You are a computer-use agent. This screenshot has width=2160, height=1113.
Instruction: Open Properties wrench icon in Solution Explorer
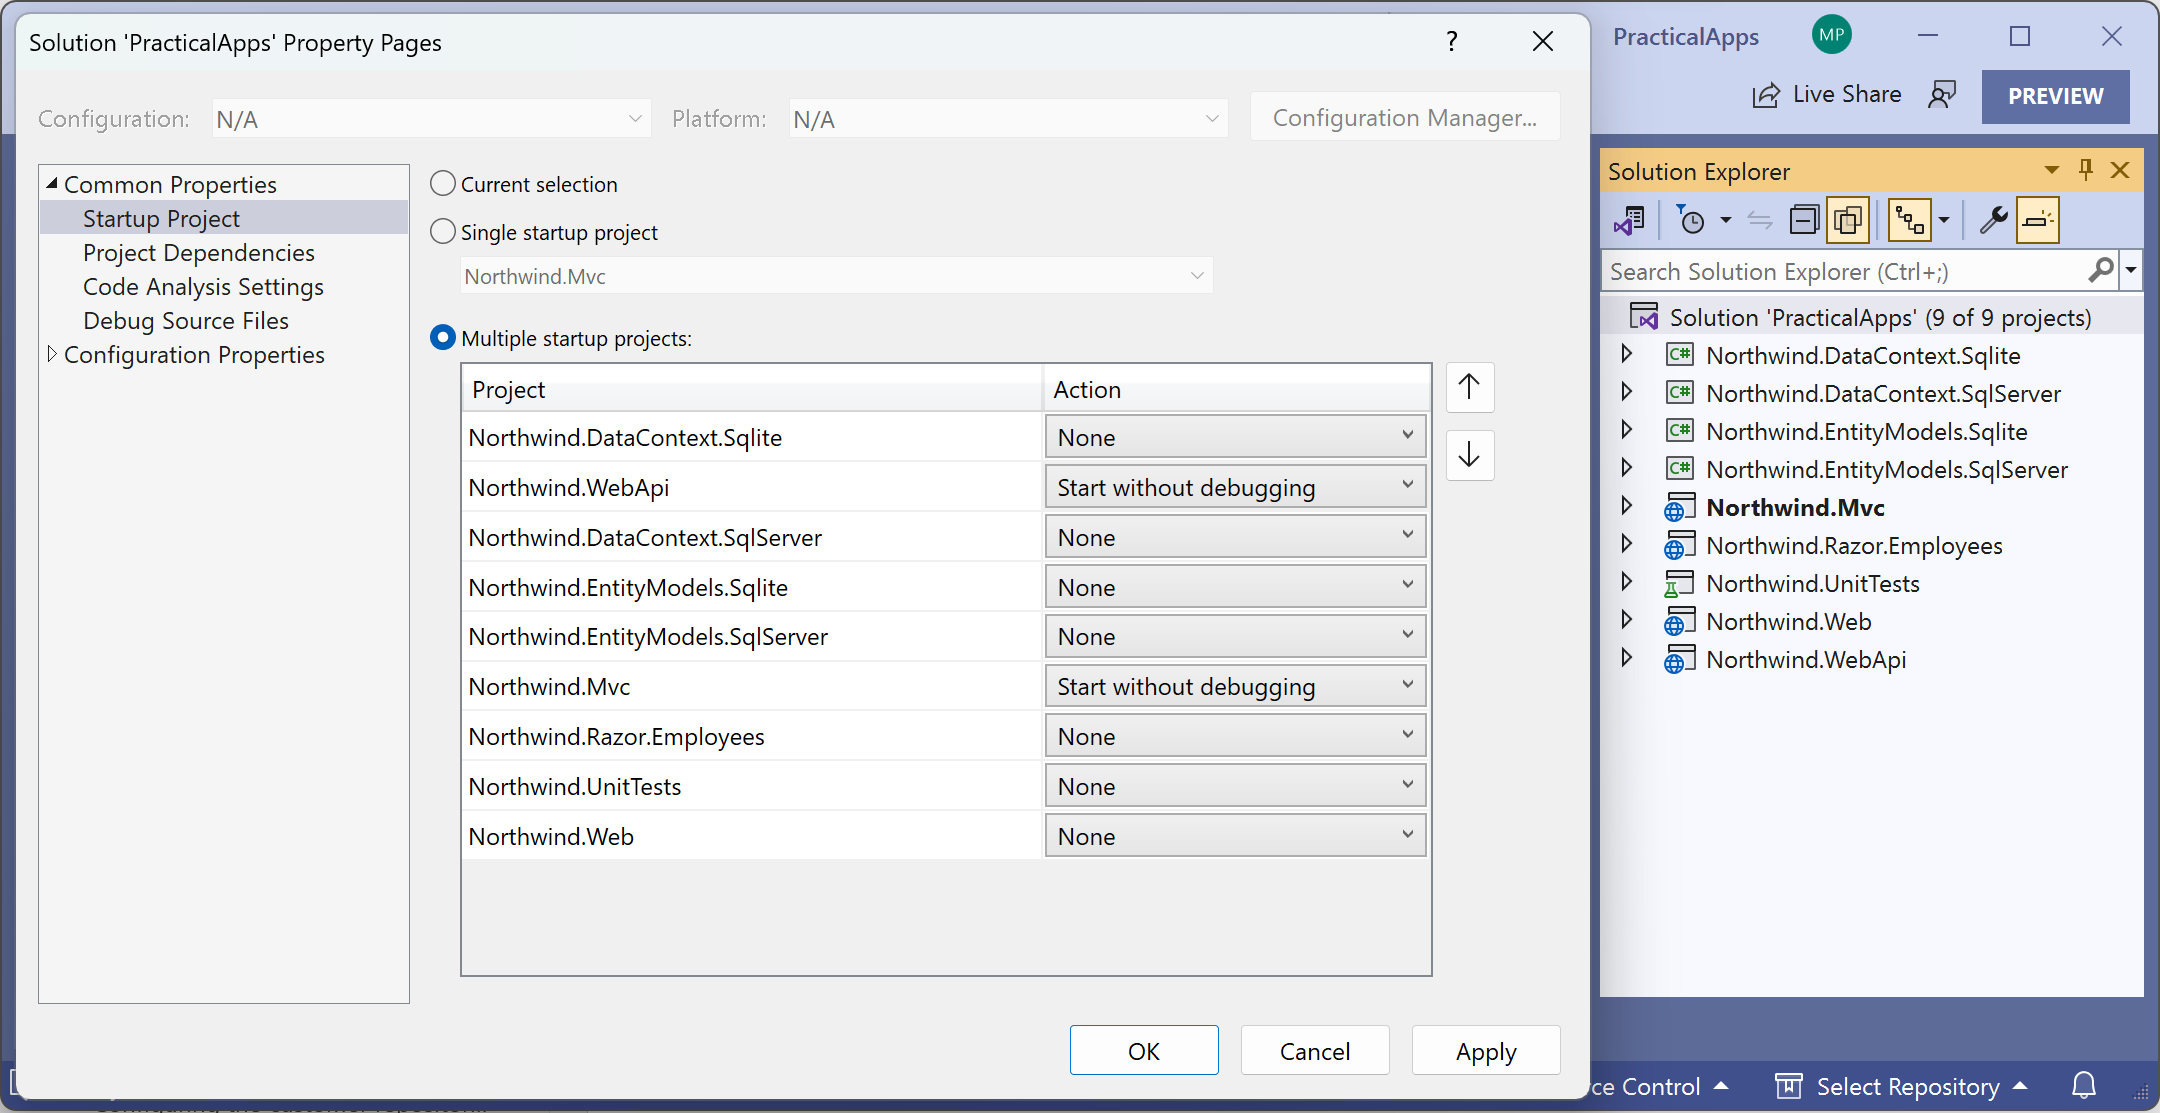pos(1992,220)
